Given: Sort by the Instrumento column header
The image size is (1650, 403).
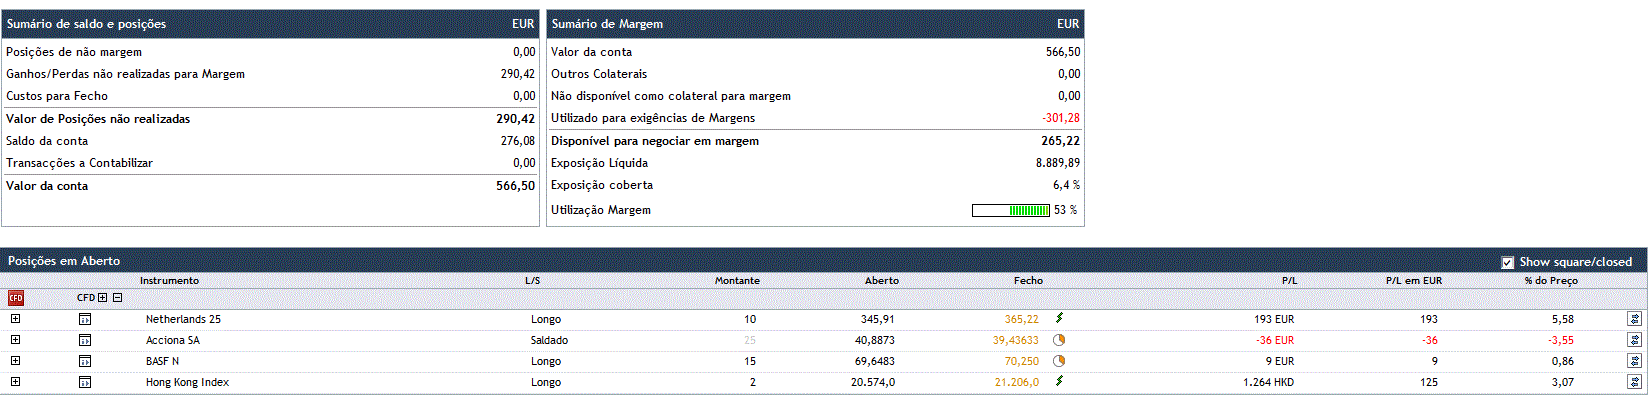Looking at the screenshot, I should point(169,281).
